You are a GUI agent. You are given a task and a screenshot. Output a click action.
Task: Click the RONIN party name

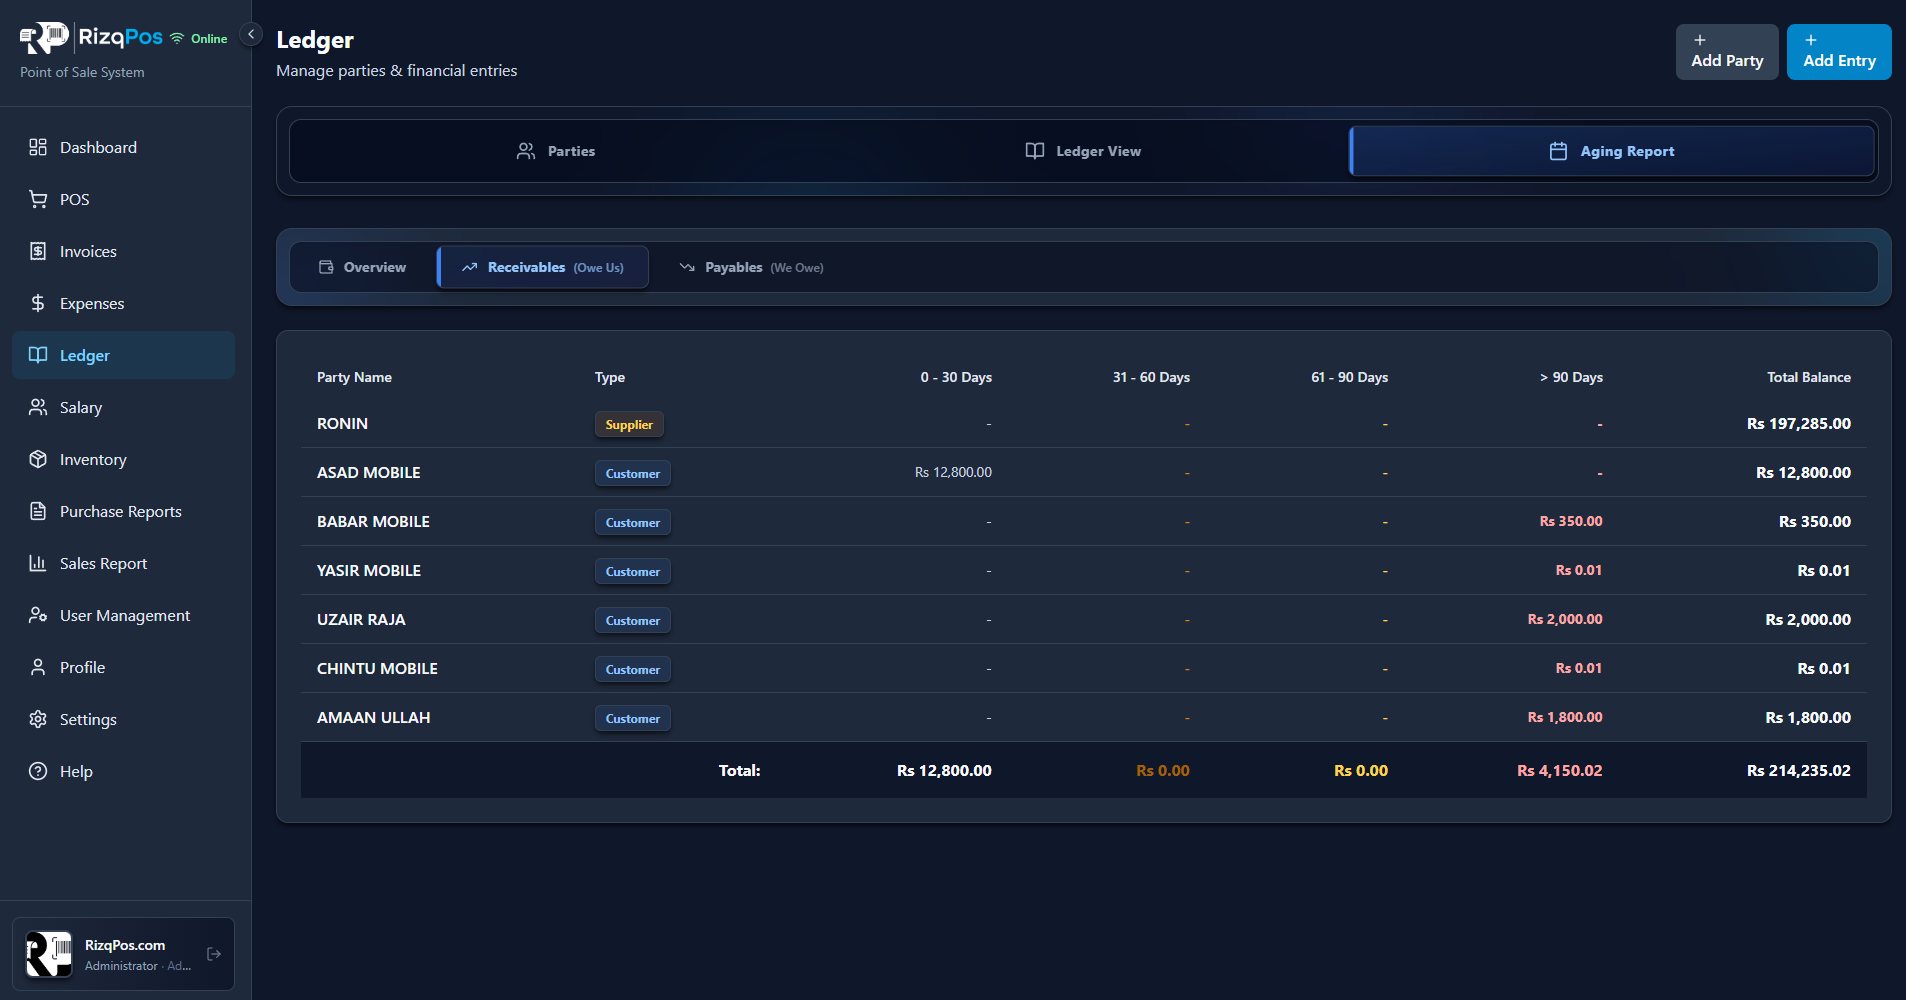click(342, 423)
